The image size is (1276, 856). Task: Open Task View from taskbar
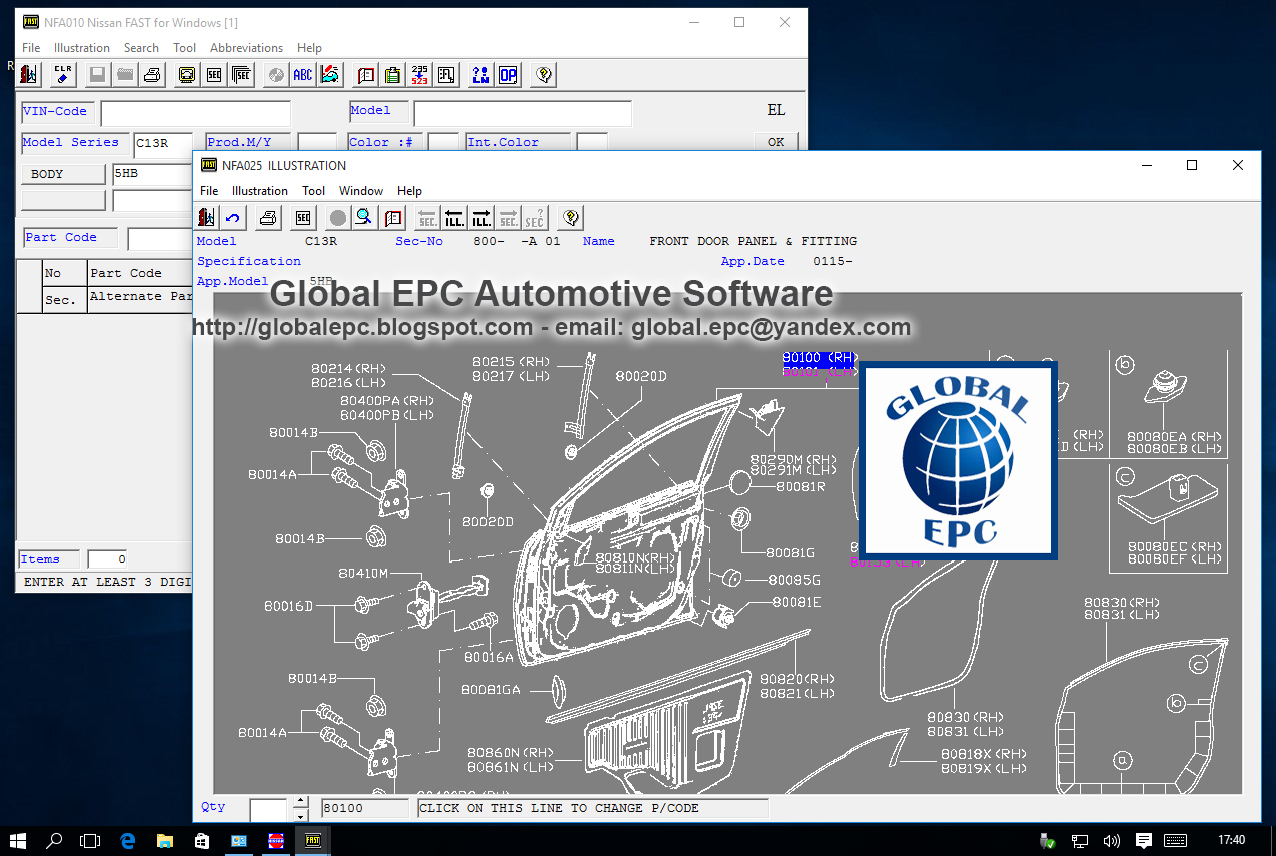coord(91,841)
